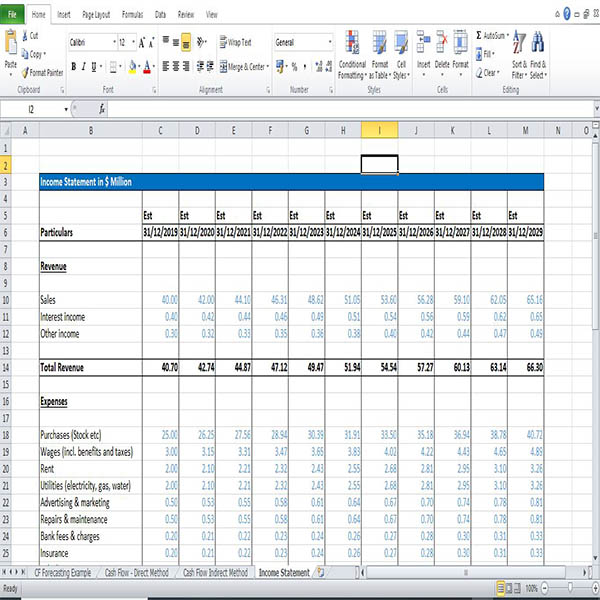
Task: Click the Copy icon
Action: [25, 54]
